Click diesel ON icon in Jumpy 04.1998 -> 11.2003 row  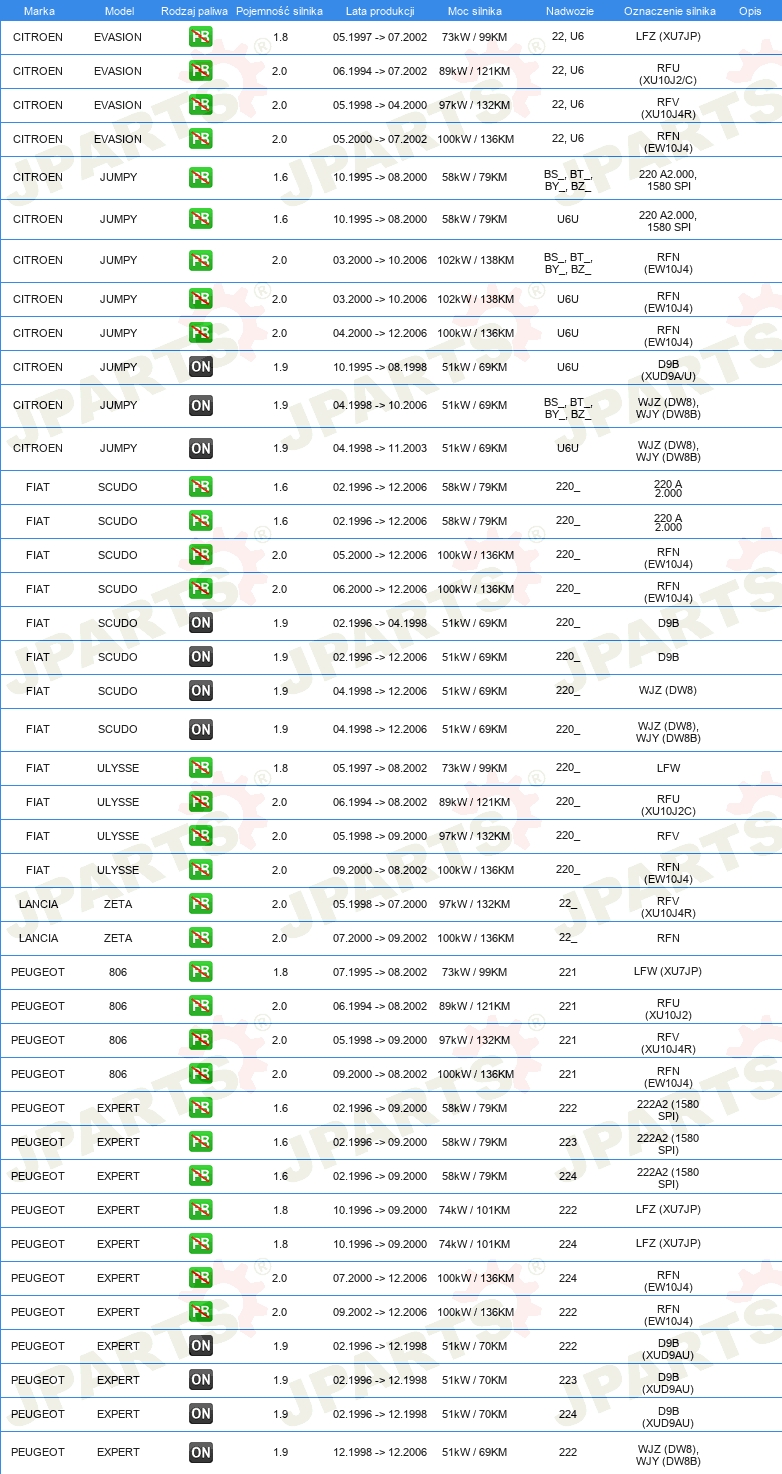point(201,448)
